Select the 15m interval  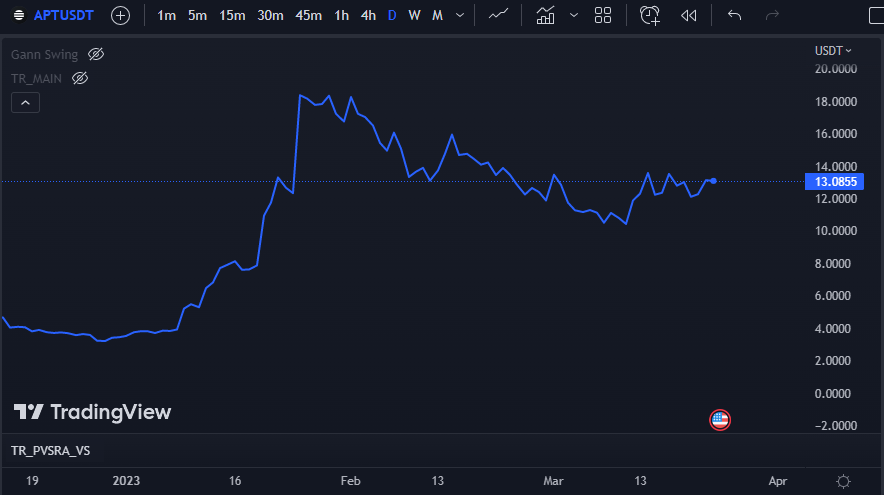point(232,15)
